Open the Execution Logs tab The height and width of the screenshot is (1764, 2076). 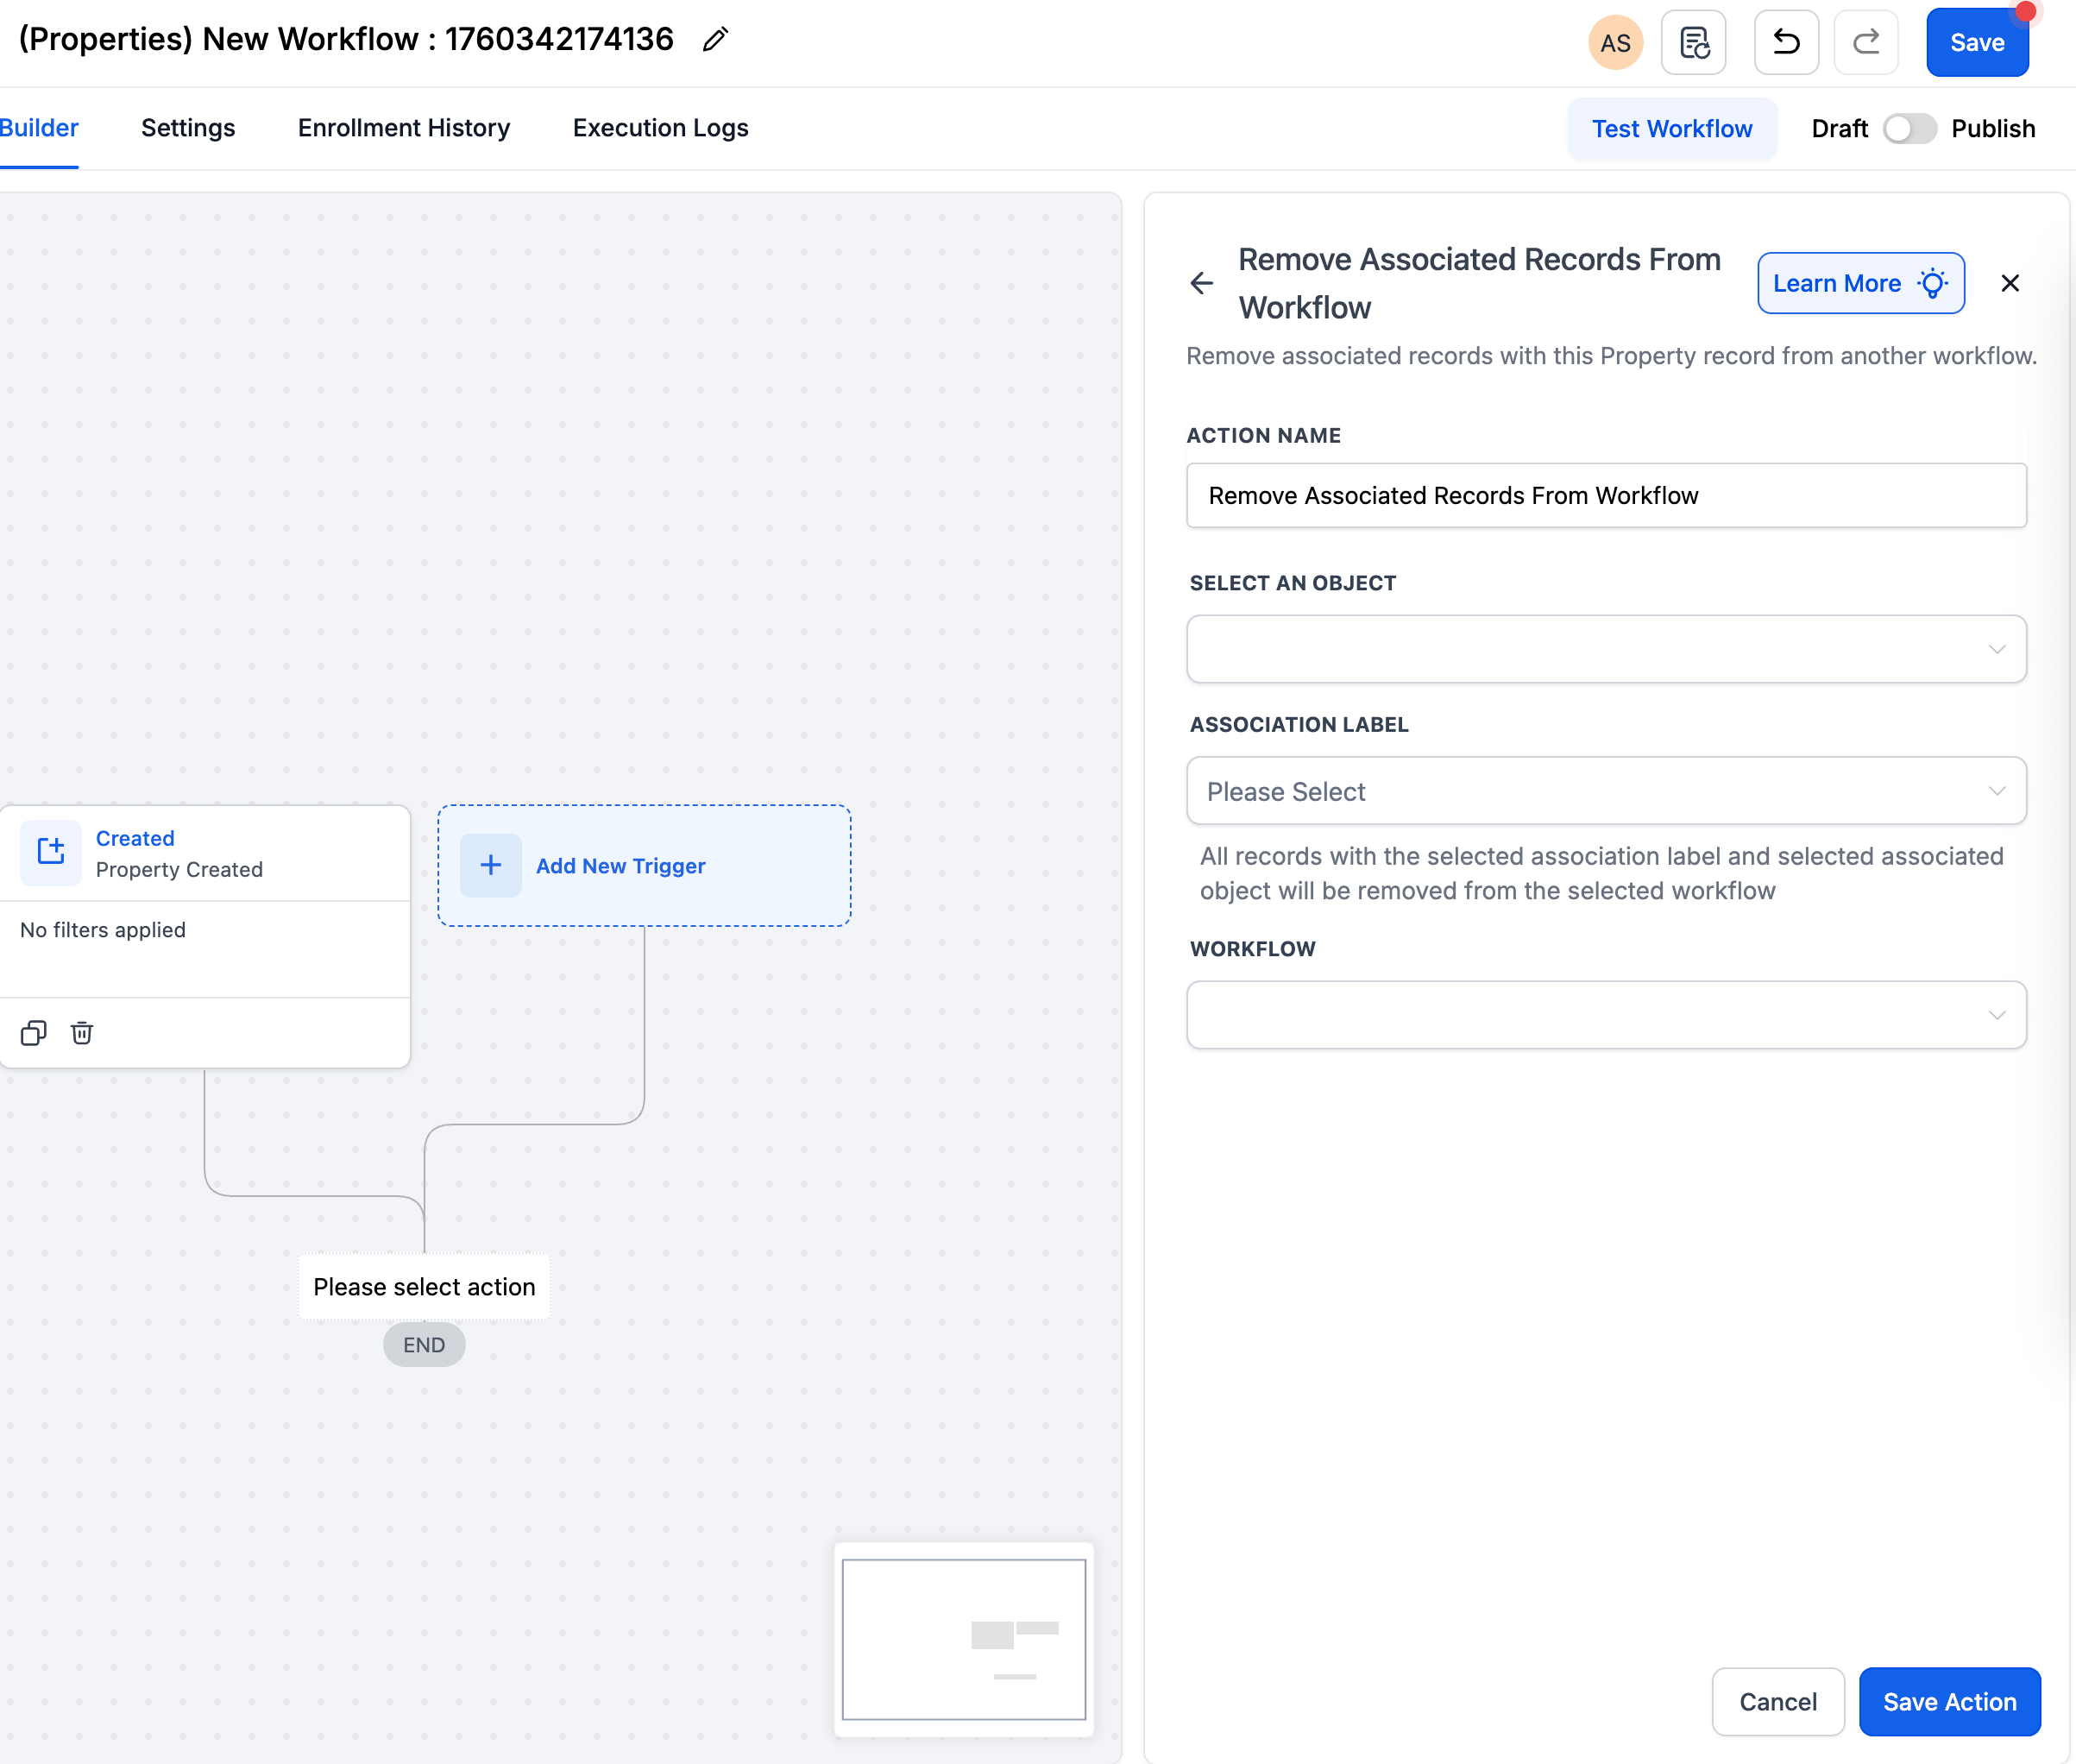660,128
